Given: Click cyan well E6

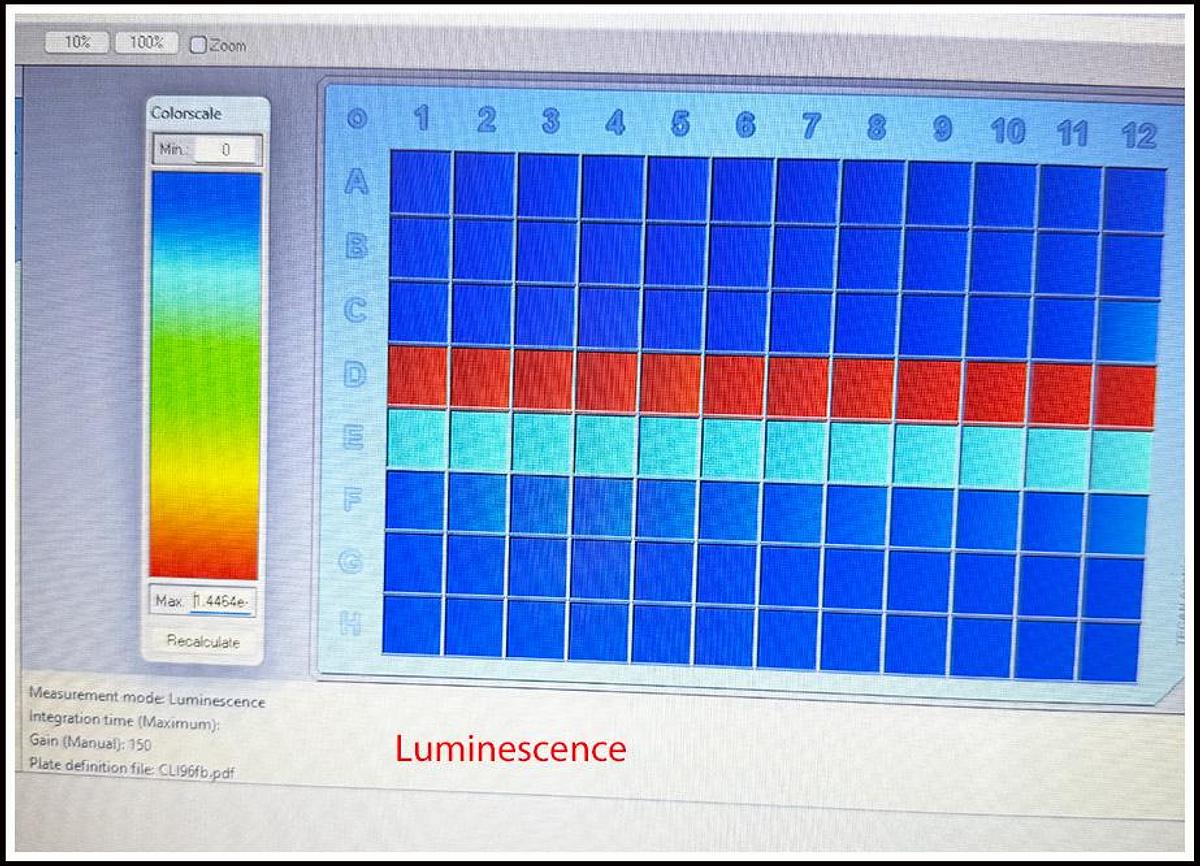Looking at the screenshot, I should coord(733,449).
